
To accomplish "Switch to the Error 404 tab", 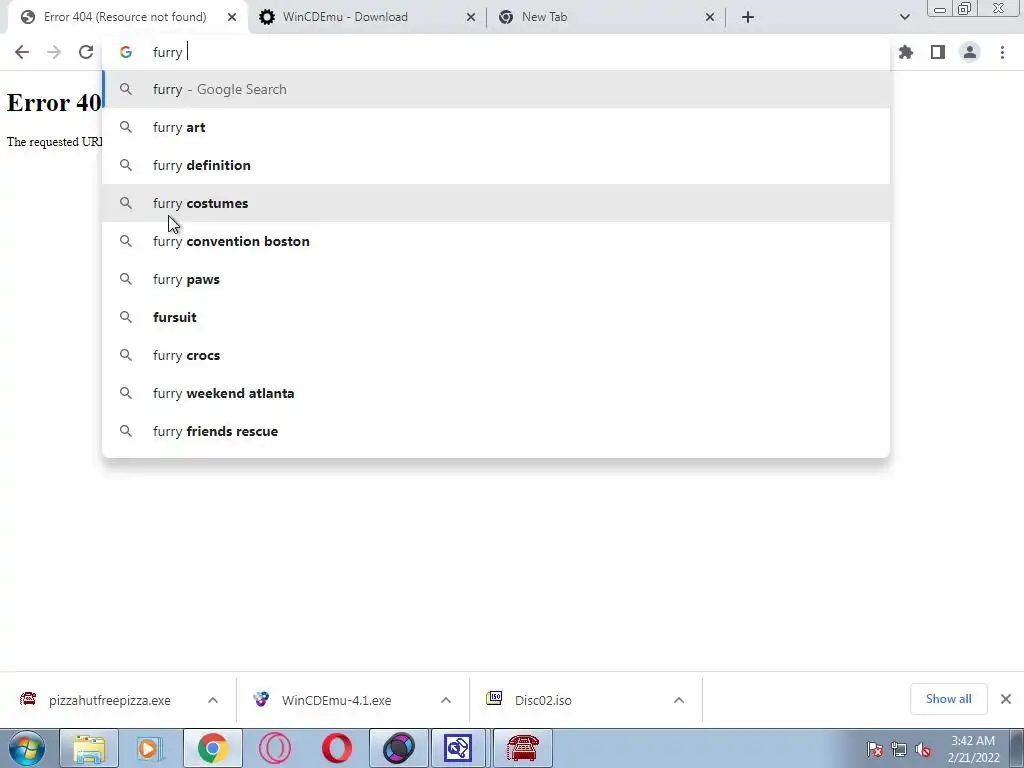I will pyautogui.click(x=124, y=17).
